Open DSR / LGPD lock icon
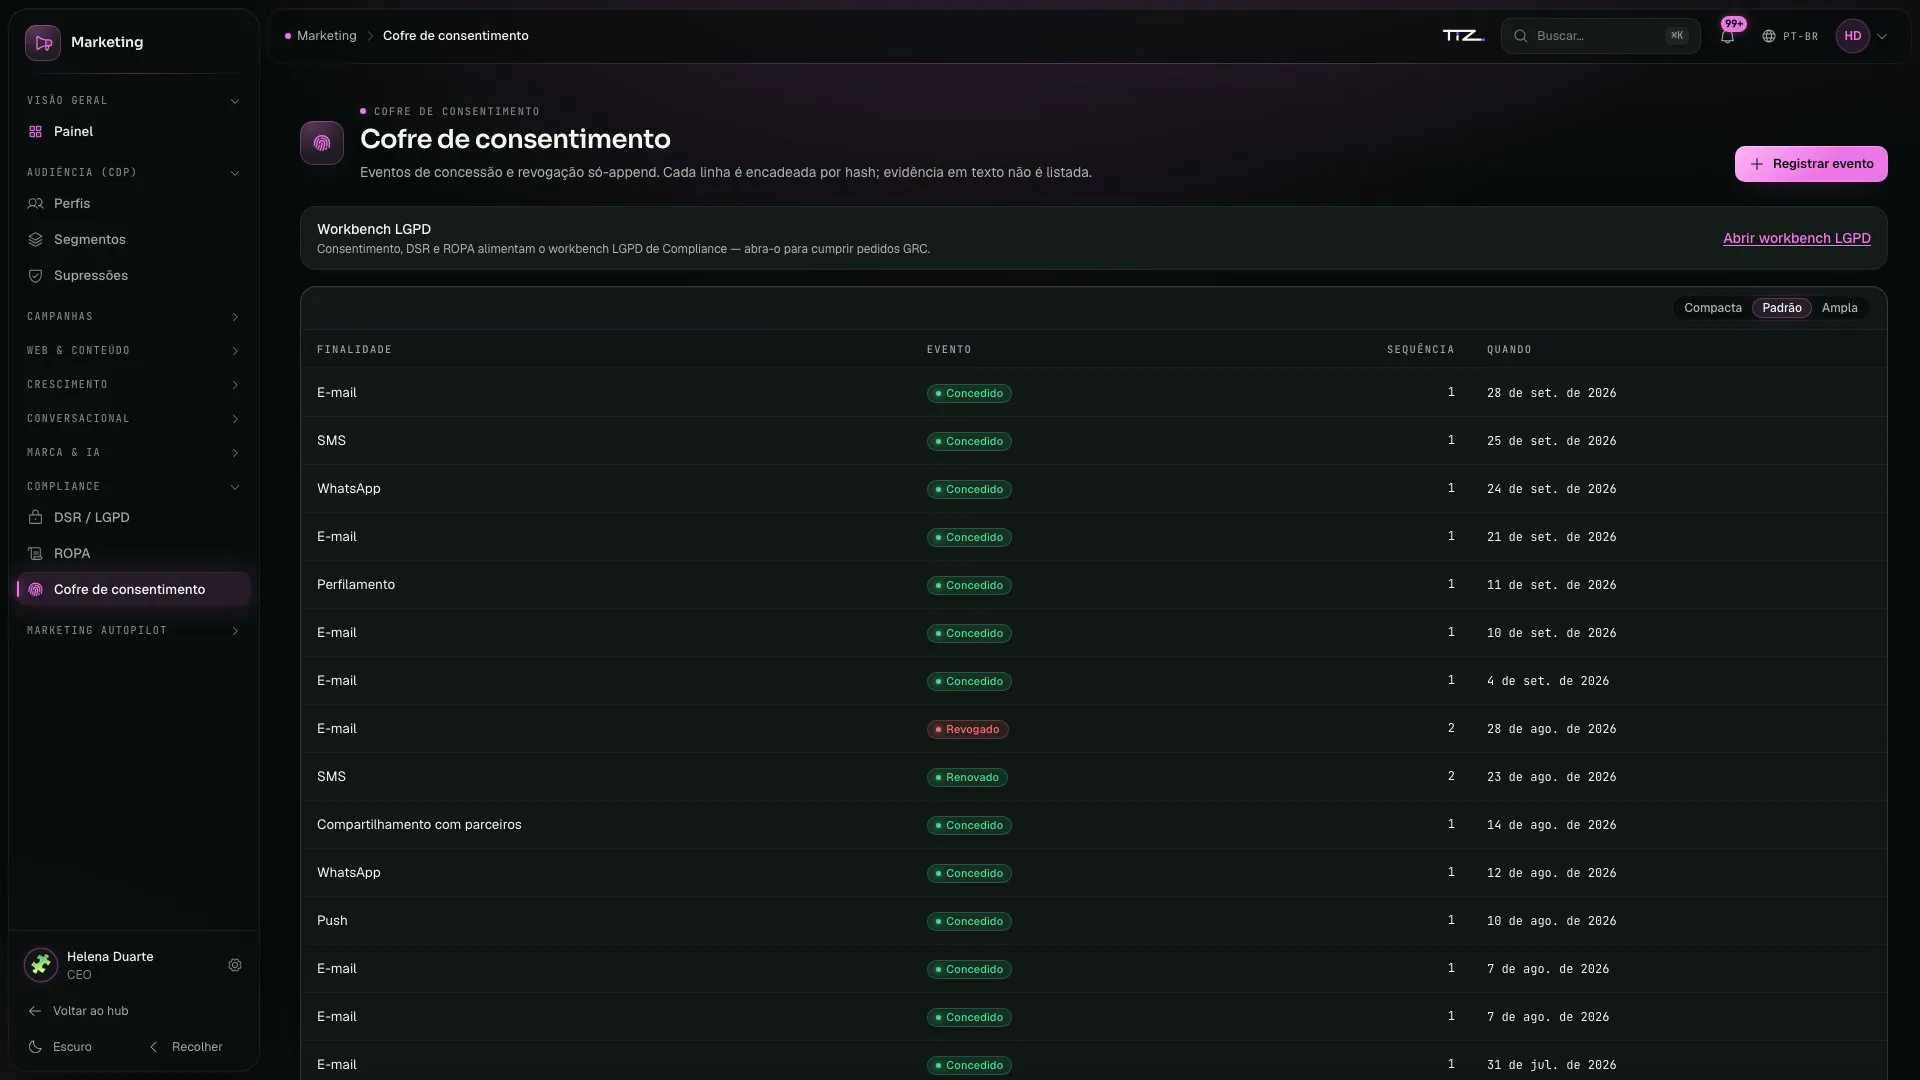This screenshot has height=1080, width=1920. [x=36, y=518]
